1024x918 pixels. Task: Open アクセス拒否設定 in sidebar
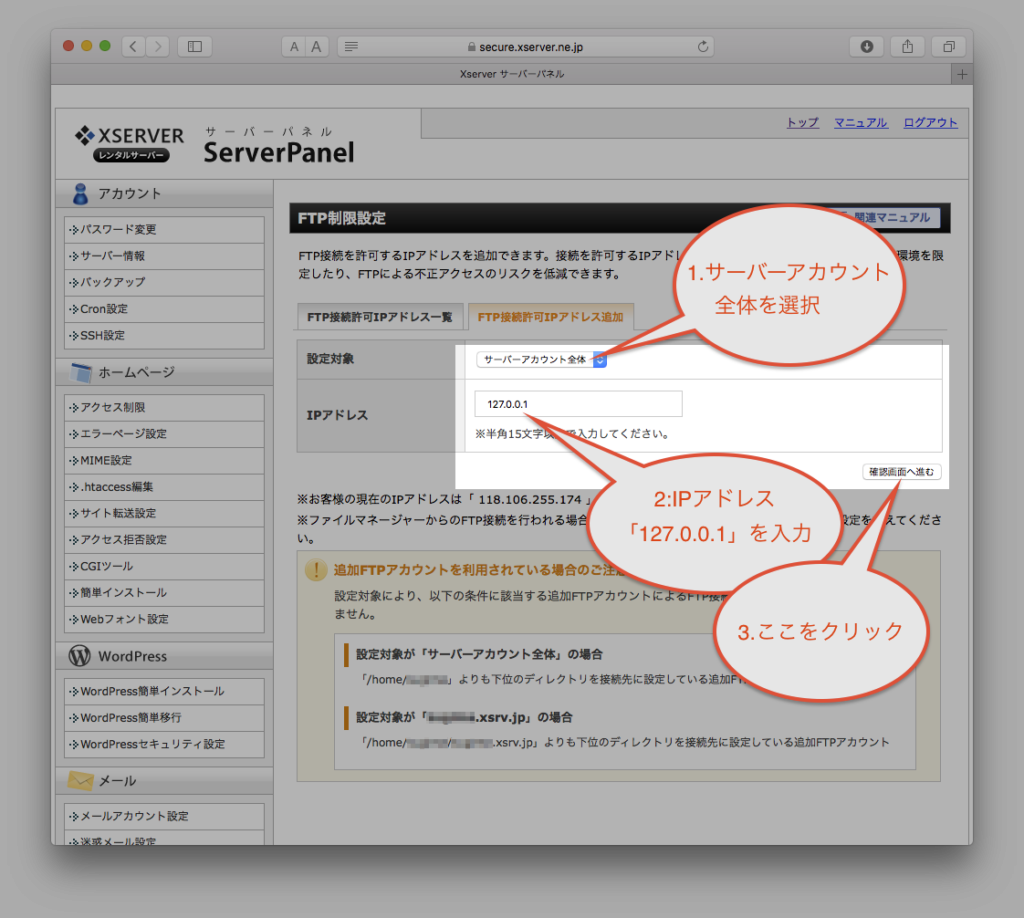[165, 540]
